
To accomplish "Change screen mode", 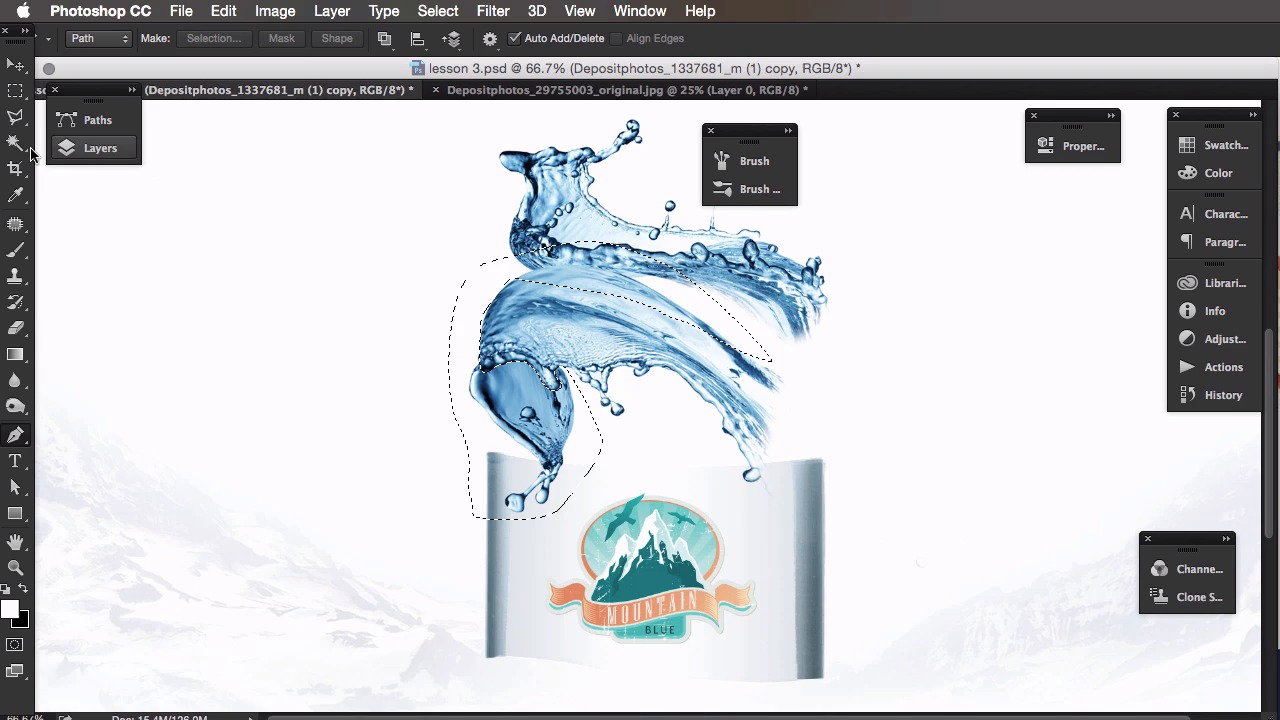I will [x=15, y=671].
